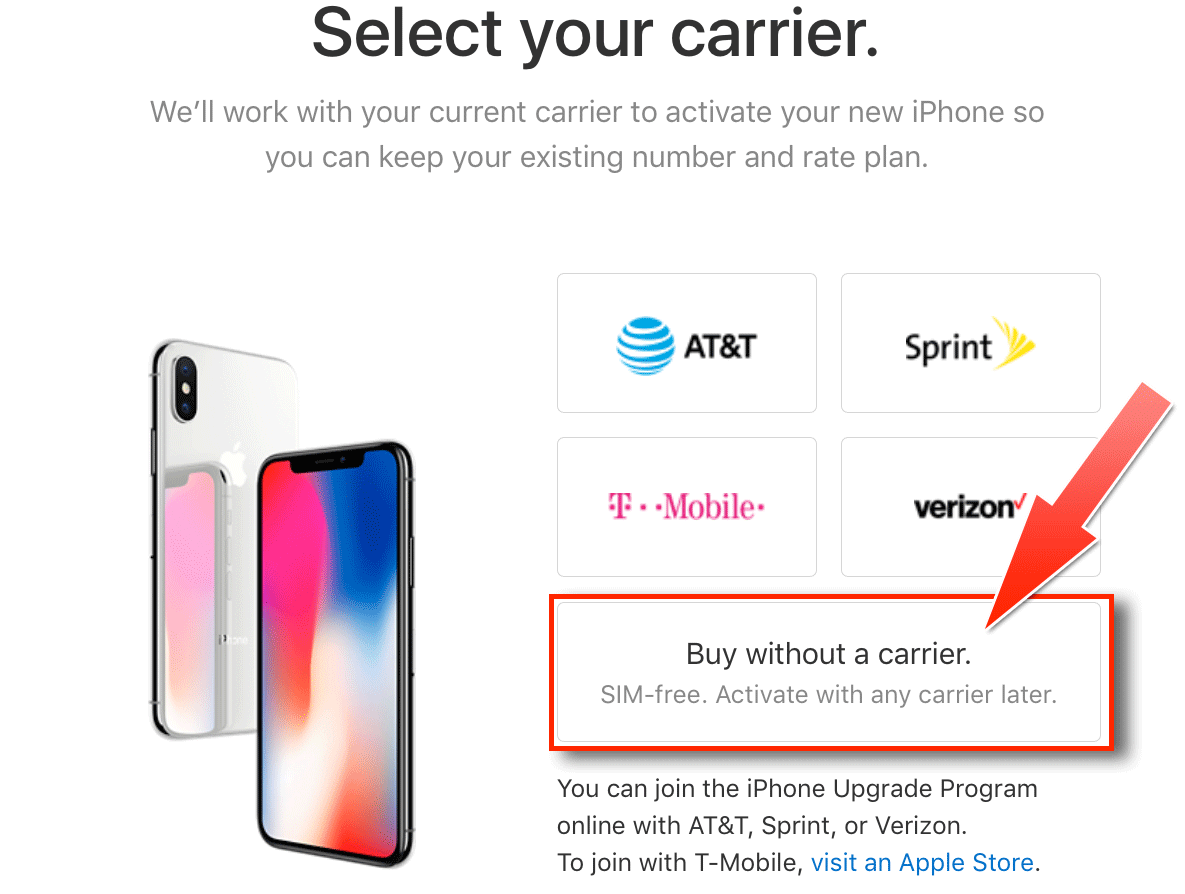Click the T-Mobile magenta logo
1185x894 pixels.
(686, 506)
